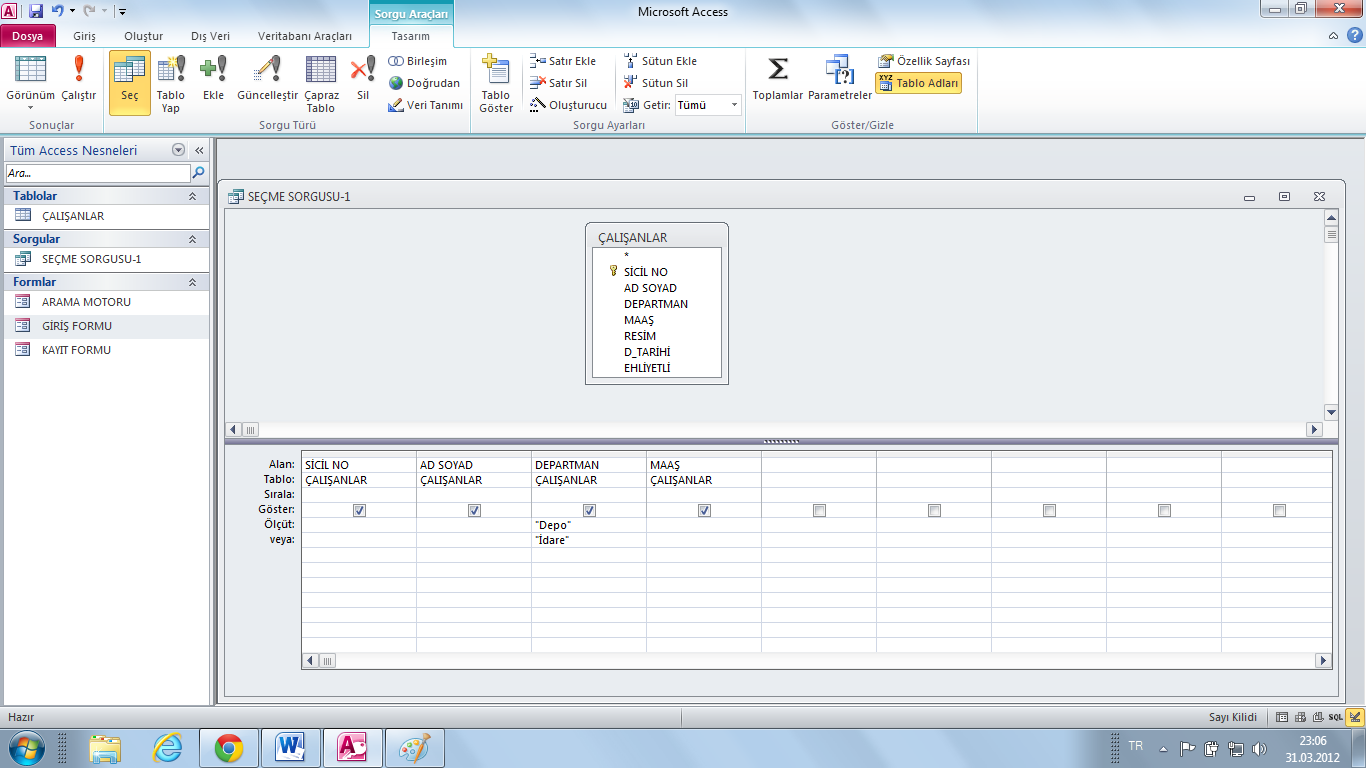This screenshot has height=768, width=1366.
Task: Minimize the ribbon with the arrow
Action: [1335, 36]
